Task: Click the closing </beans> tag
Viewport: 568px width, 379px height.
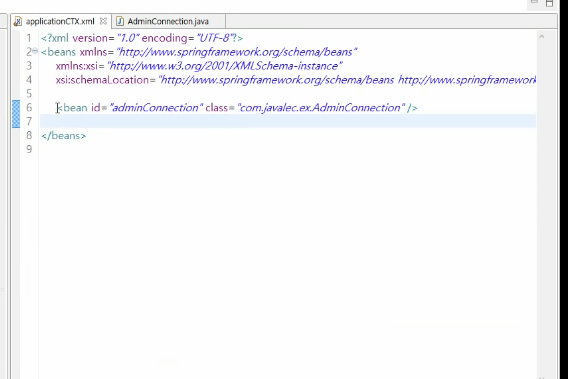Action: 64,136
